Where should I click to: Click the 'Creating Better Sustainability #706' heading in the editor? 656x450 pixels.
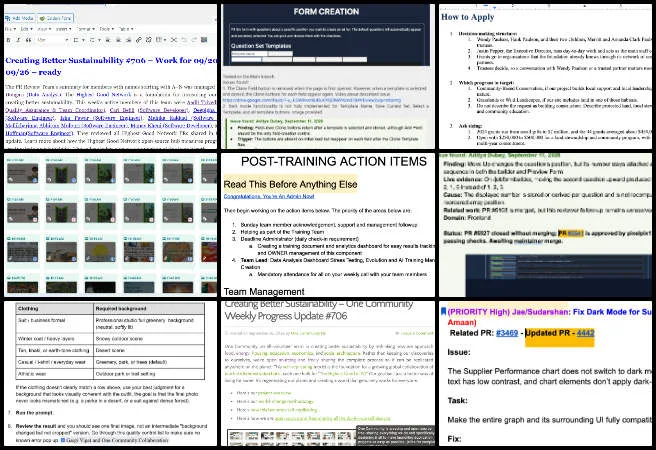pos(111,66)
